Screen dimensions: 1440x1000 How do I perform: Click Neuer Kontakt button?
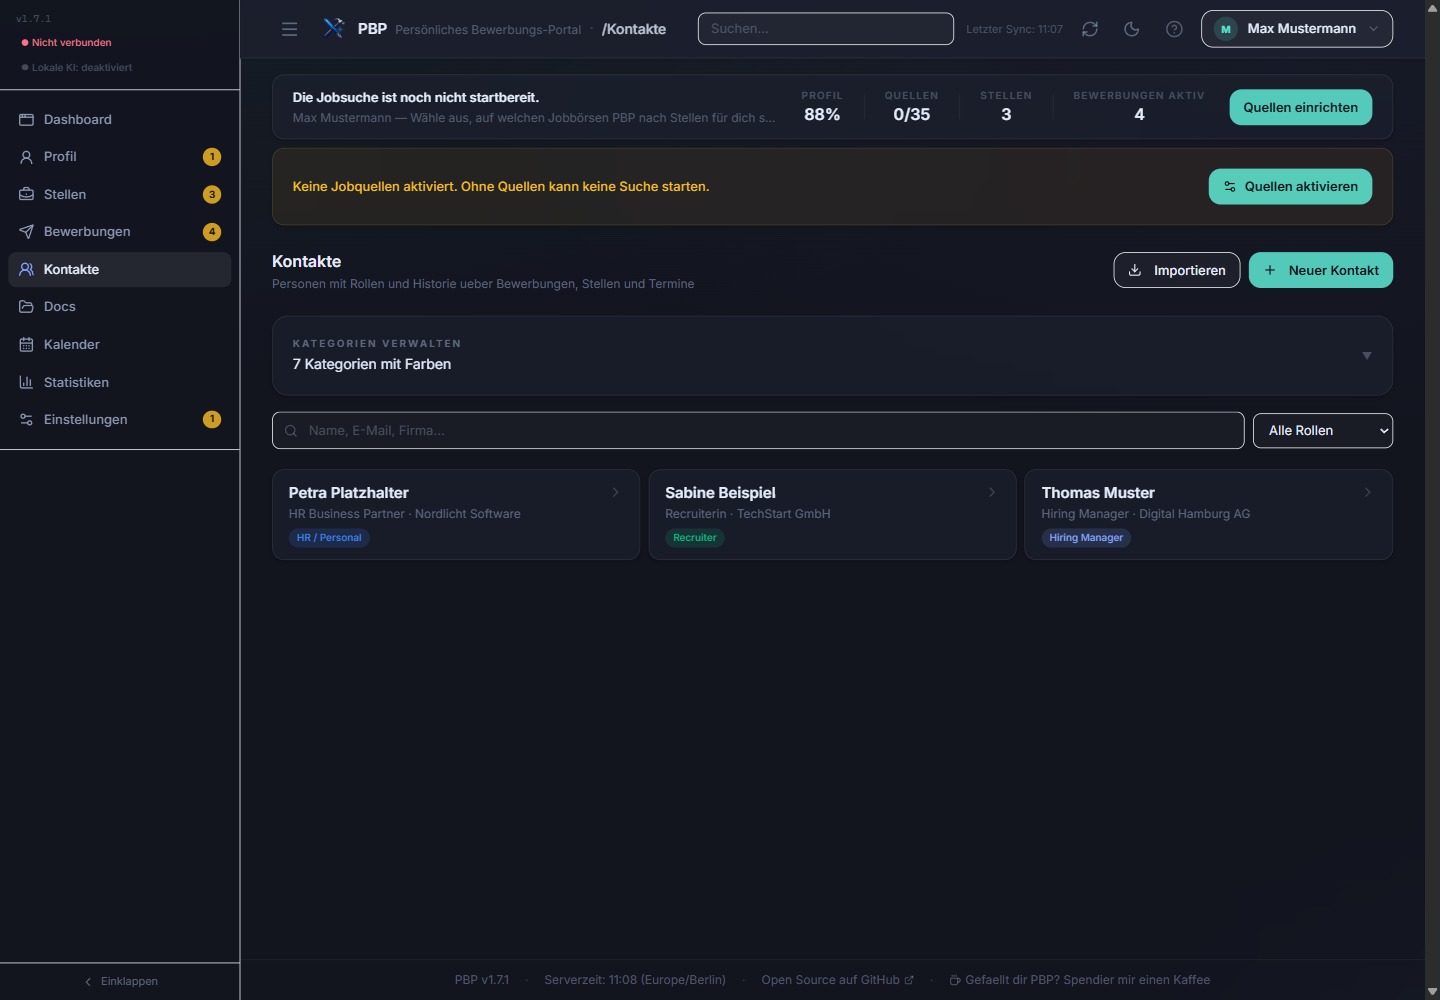1321,270
